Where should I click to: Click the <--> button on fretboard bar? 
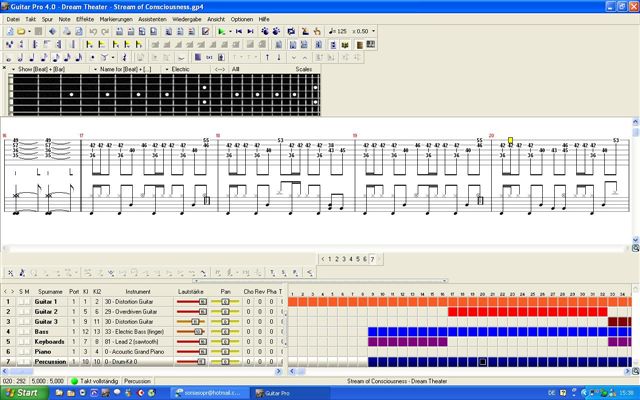point(220,69)
